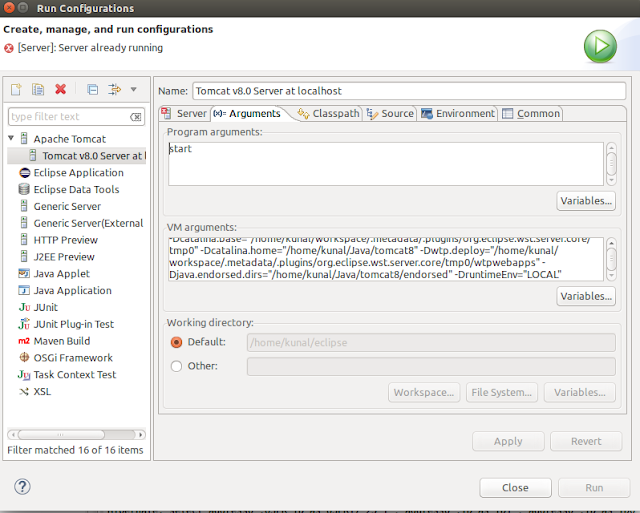Duplicate the selected launch configuration
This screenshot has width=640, height=513.
tap(38, 89)
